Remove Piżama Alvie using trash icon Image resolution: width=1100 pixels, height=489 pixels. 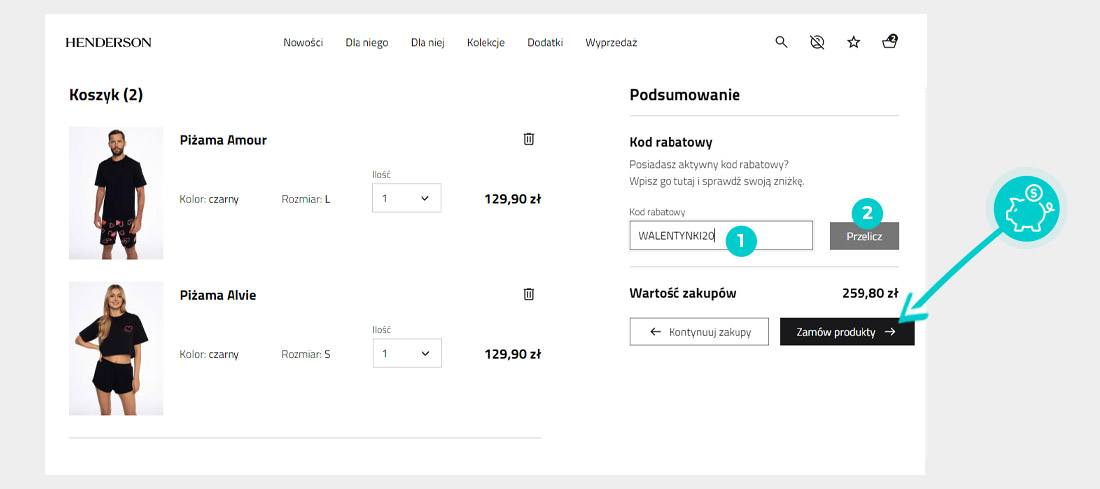529,294
